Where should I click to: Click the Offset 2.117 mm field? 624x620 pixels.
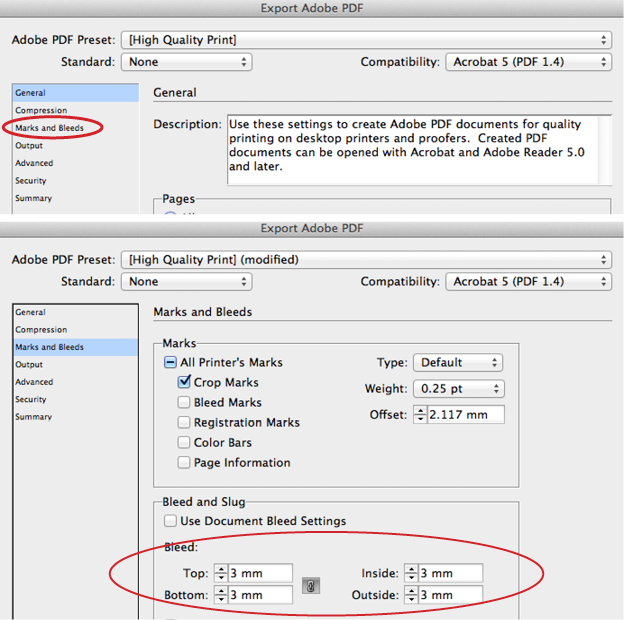pos(466,415)
